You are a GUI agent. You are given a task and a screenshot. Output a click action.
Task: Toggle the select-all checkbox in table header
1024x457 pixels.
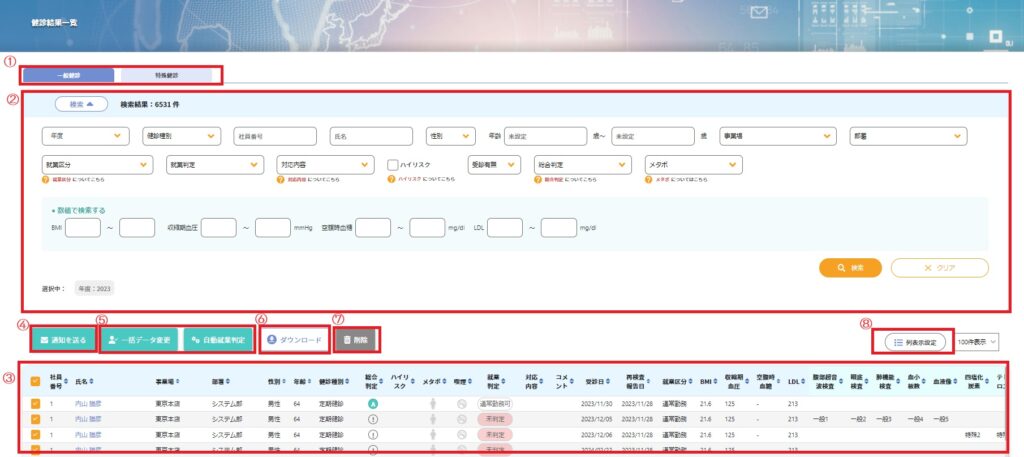point(36,381)
